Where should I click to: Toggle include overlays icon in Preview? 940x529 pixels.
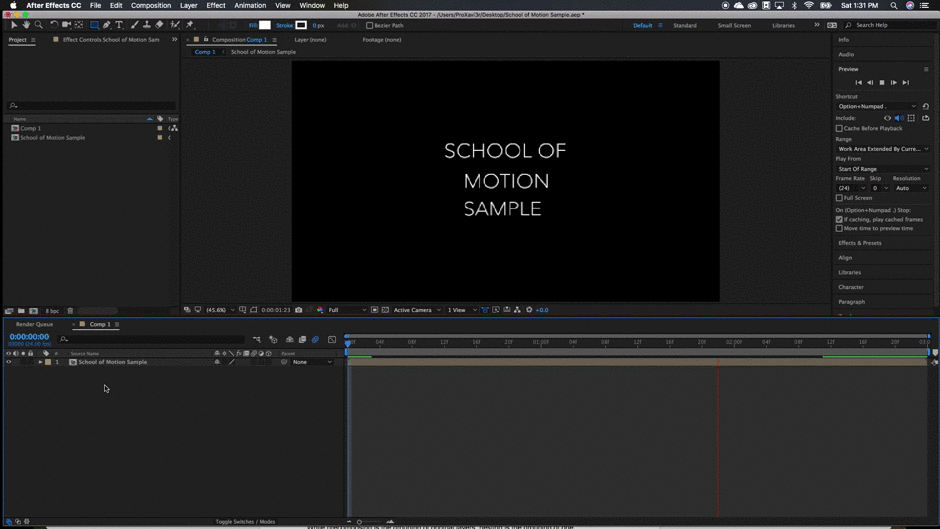click(x=911, y=118)
